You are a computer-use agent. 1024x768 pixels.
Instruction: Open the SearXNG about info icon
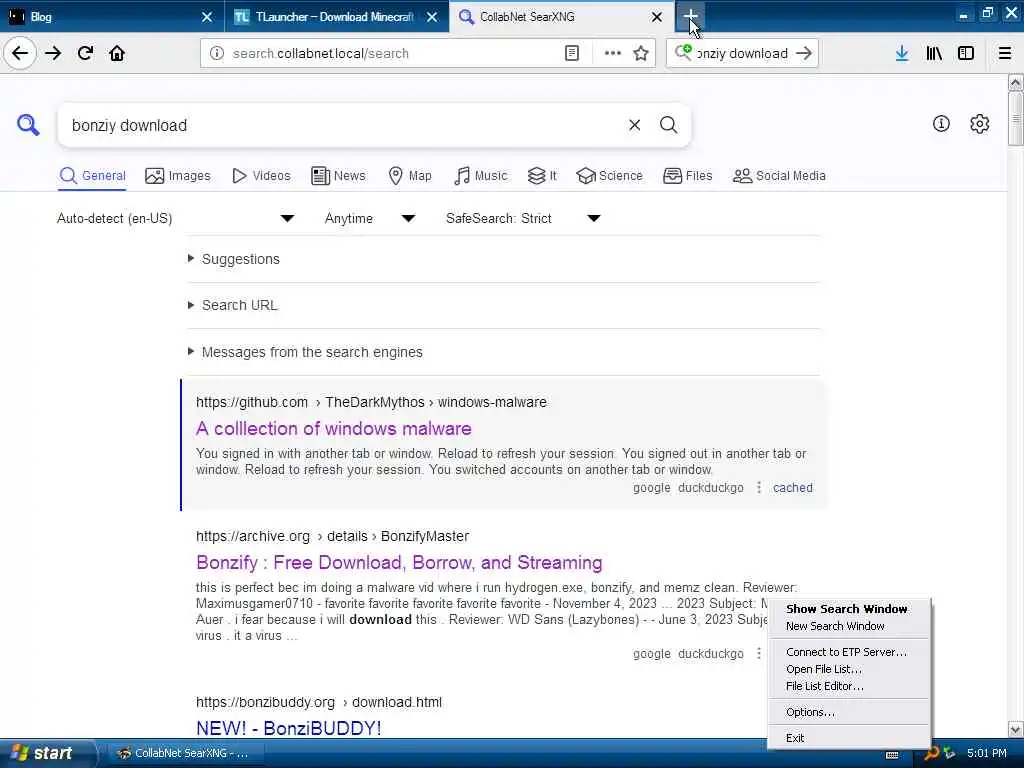(941, 123)
